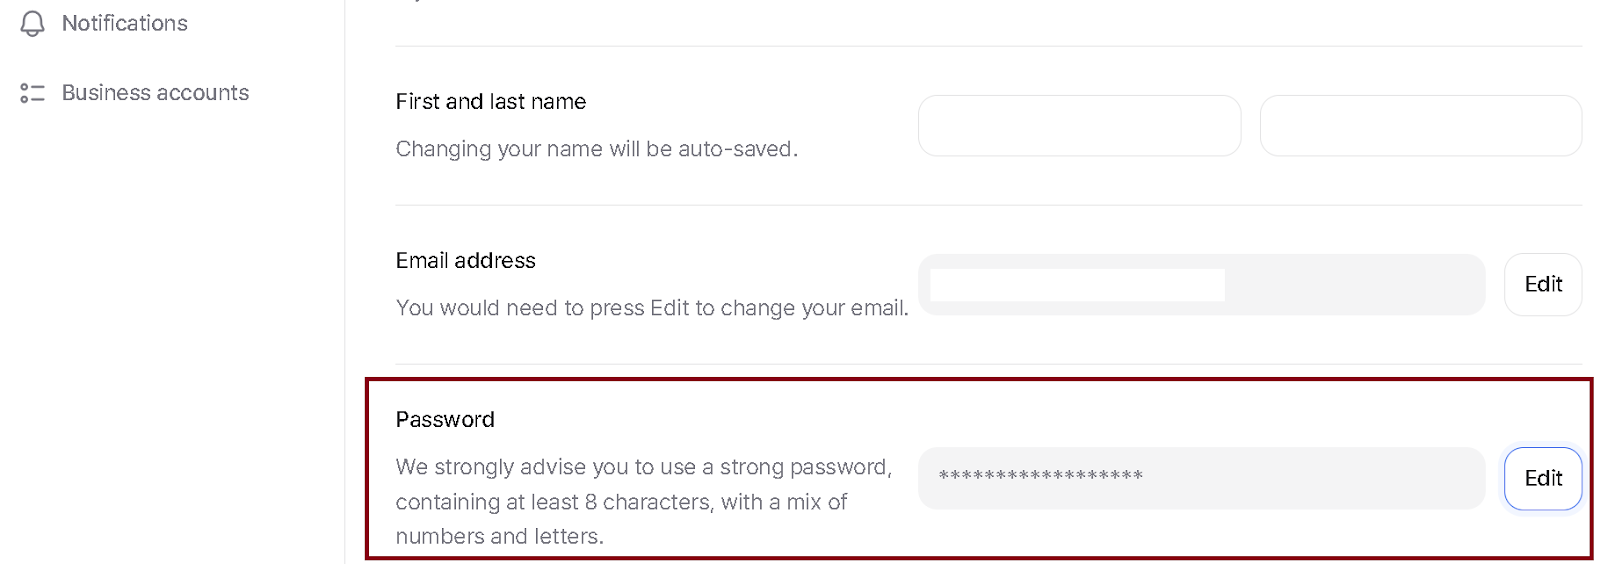Click the Edit button for password
Image resolution: width=1600 pixels, height=564 pixels.
point(1543,479)
